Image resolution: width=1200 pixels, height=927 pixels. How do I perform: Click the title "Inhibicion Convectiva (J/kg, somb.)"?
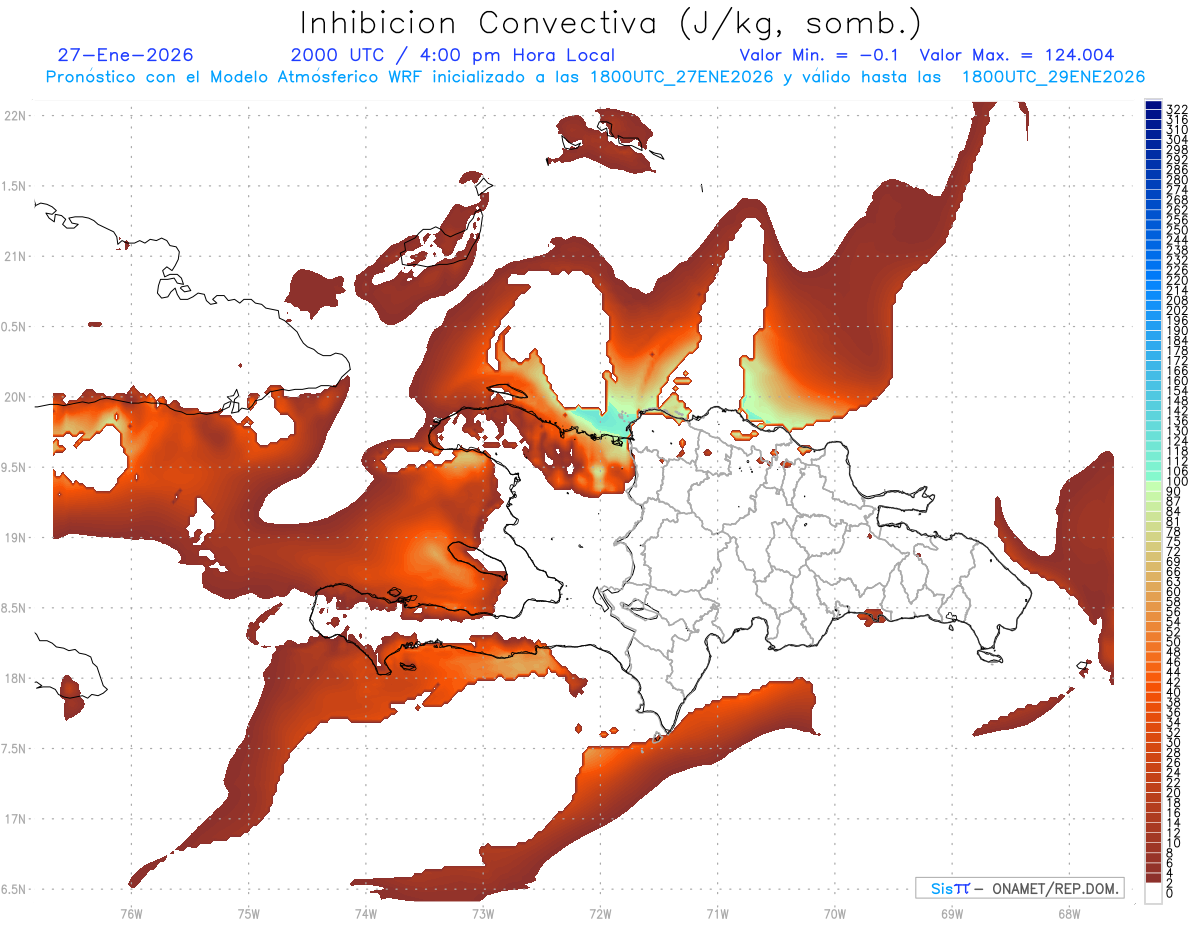pyautogui.click(x=611, y=22)
